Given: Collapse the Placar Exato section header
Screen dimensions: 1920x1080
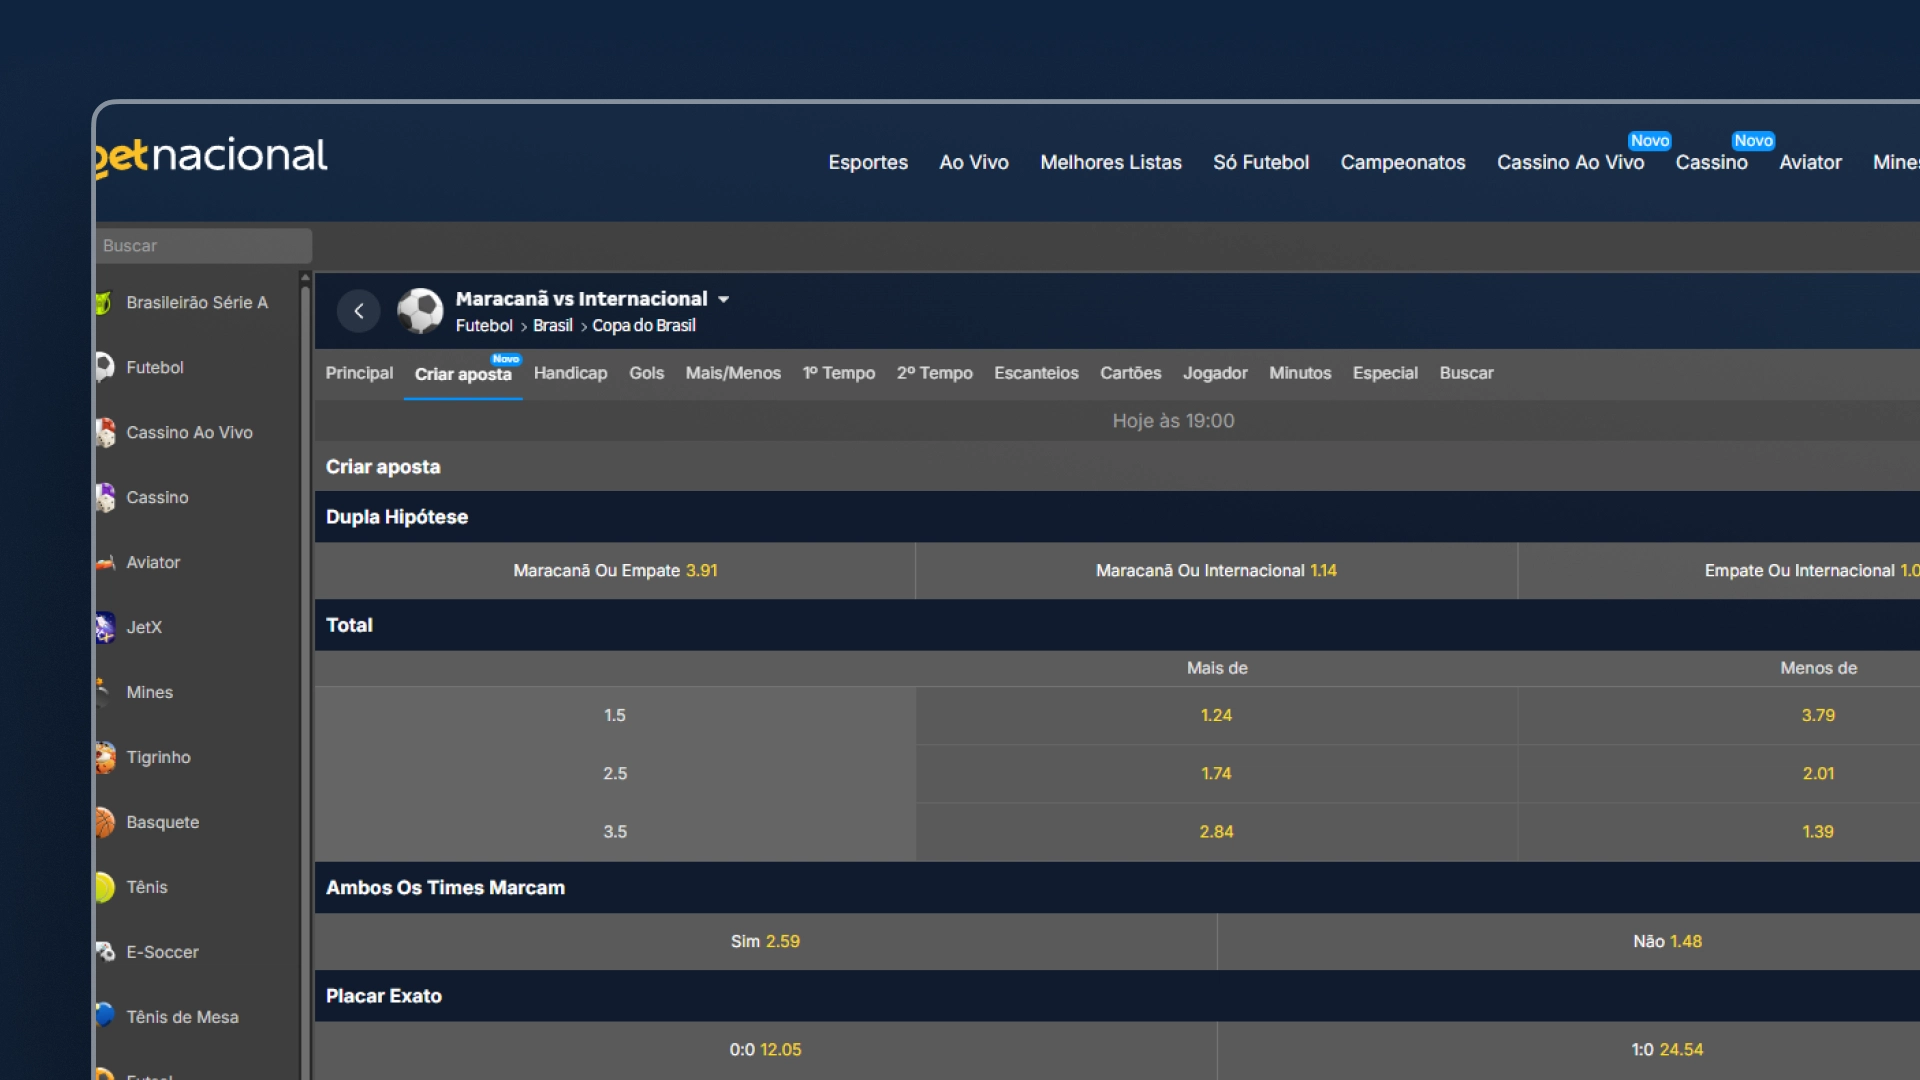Looking at the screenshot, I should [x=1117, y=996].
